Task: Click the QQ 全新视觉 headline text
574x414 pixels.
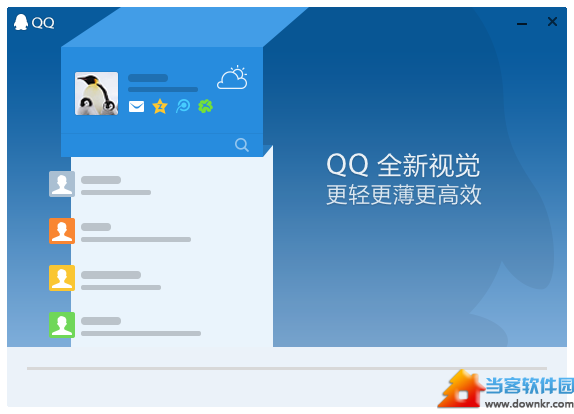Action: [x=403, y=165]
